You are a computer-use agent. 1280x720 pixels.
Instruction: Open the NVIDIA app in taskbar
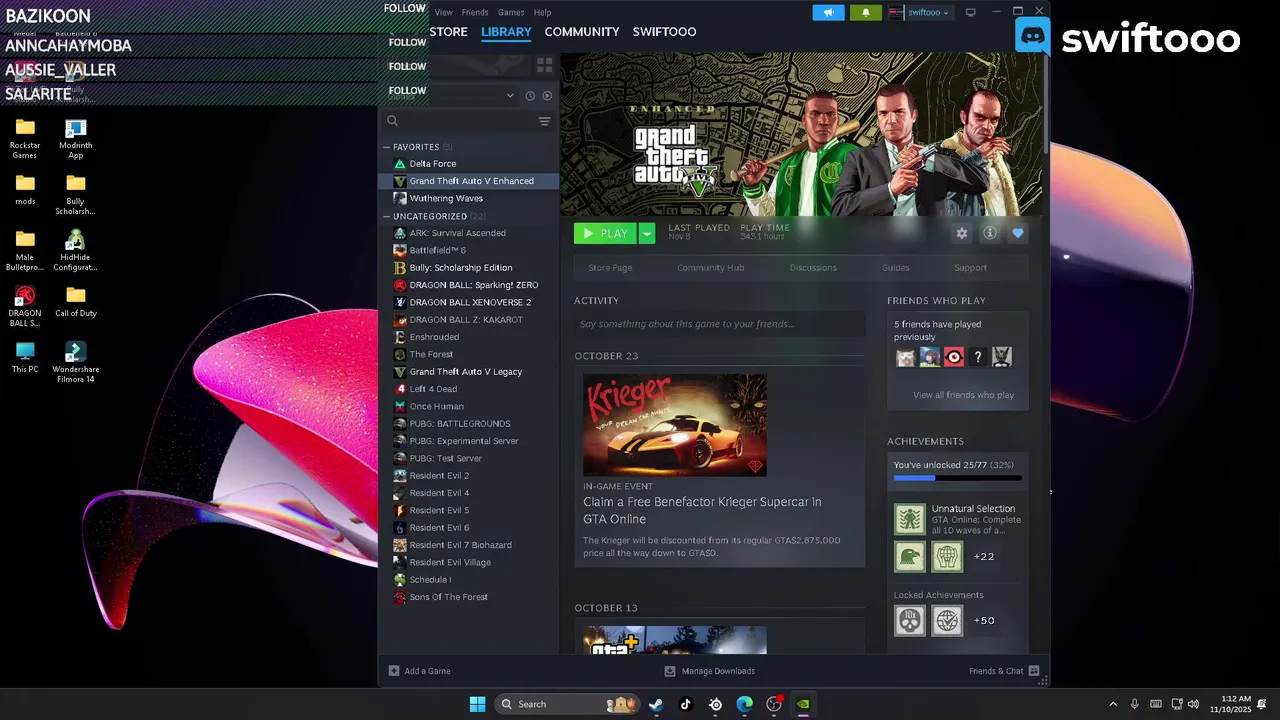[x=803, y=704]
